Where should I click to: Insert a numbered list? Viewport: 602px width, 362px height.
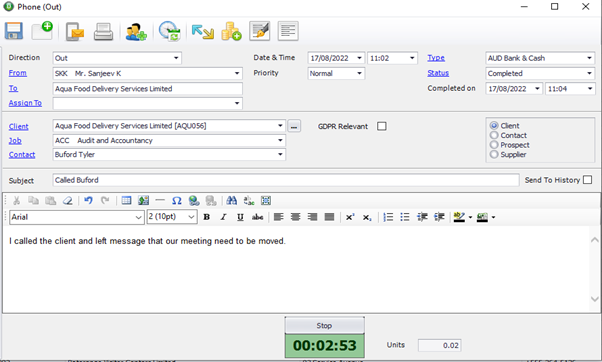pos(388,217)
